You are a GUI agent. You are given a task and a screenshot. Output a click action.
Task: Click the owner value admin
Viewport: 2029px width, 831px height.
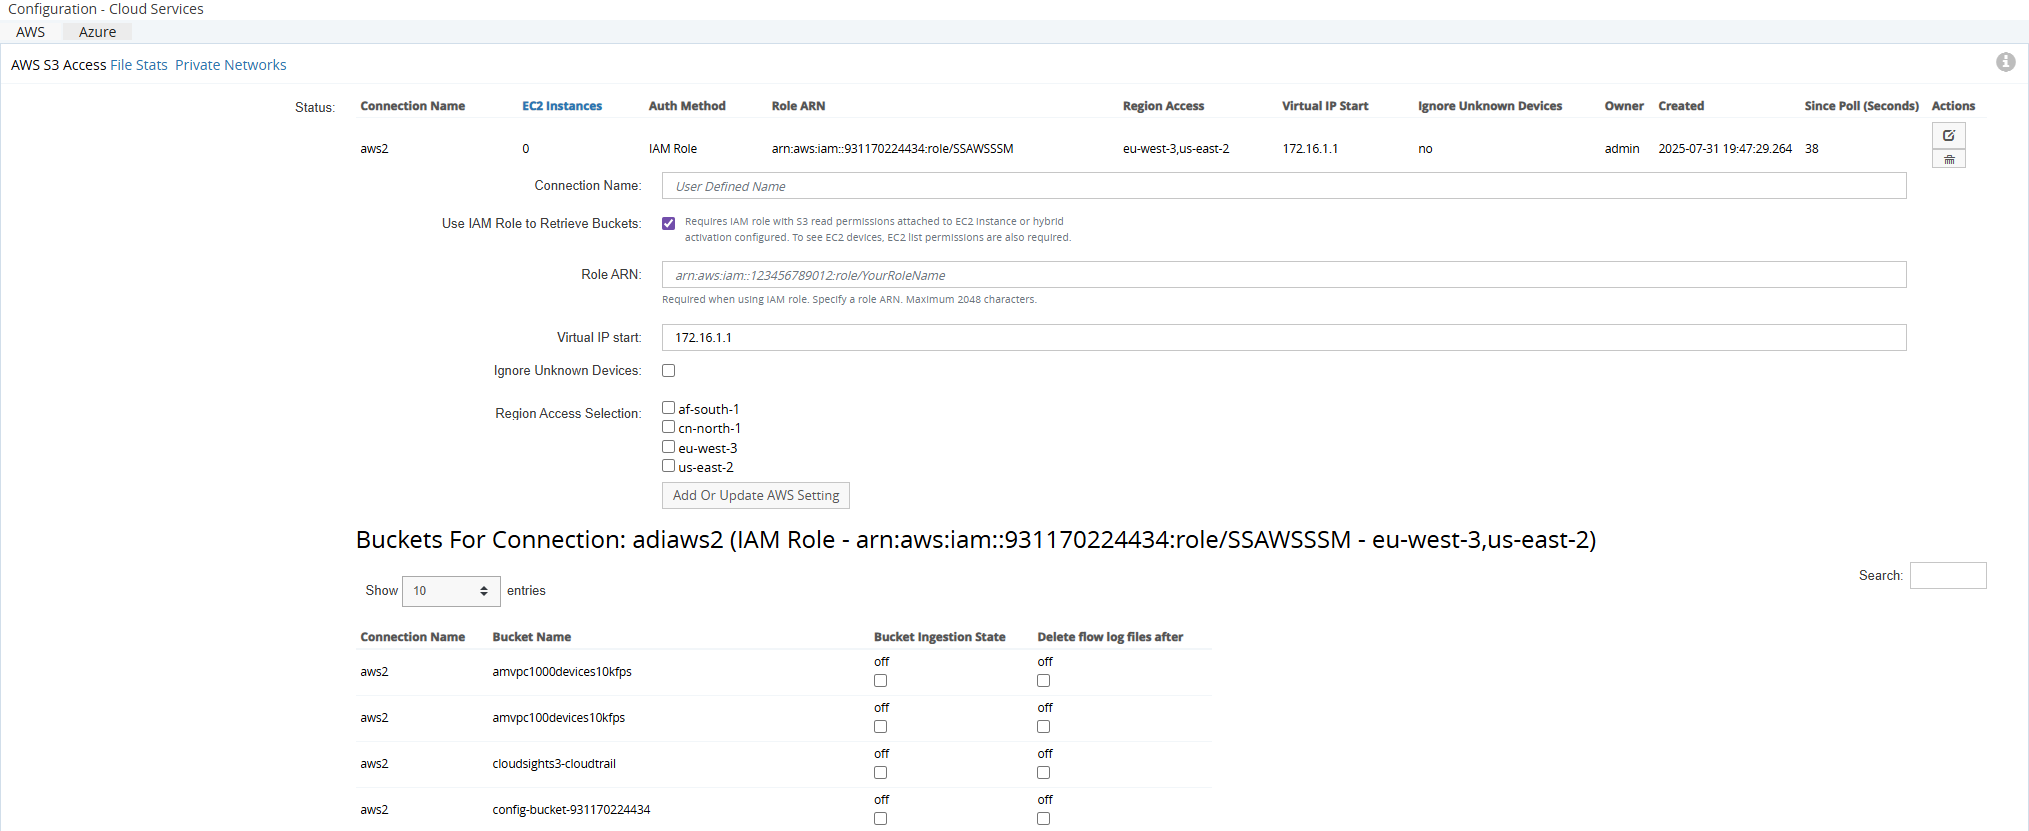(1622, 149)
